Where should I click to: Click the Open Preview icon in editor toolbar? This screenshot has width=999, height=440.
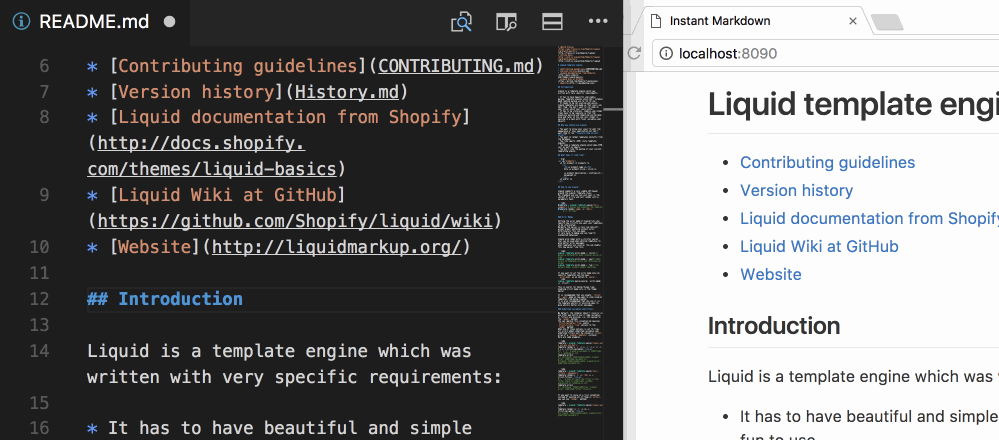[461, 21]
